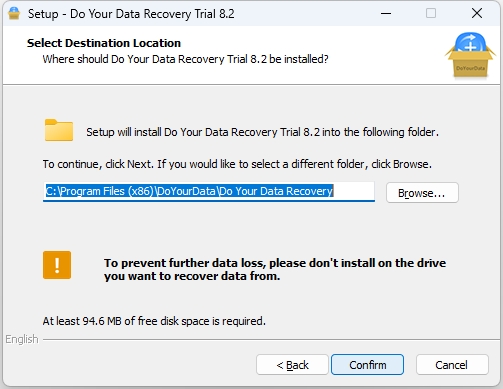Cancel the installation
The height and width of the screenshot is (389, 503).
[452, 365]
